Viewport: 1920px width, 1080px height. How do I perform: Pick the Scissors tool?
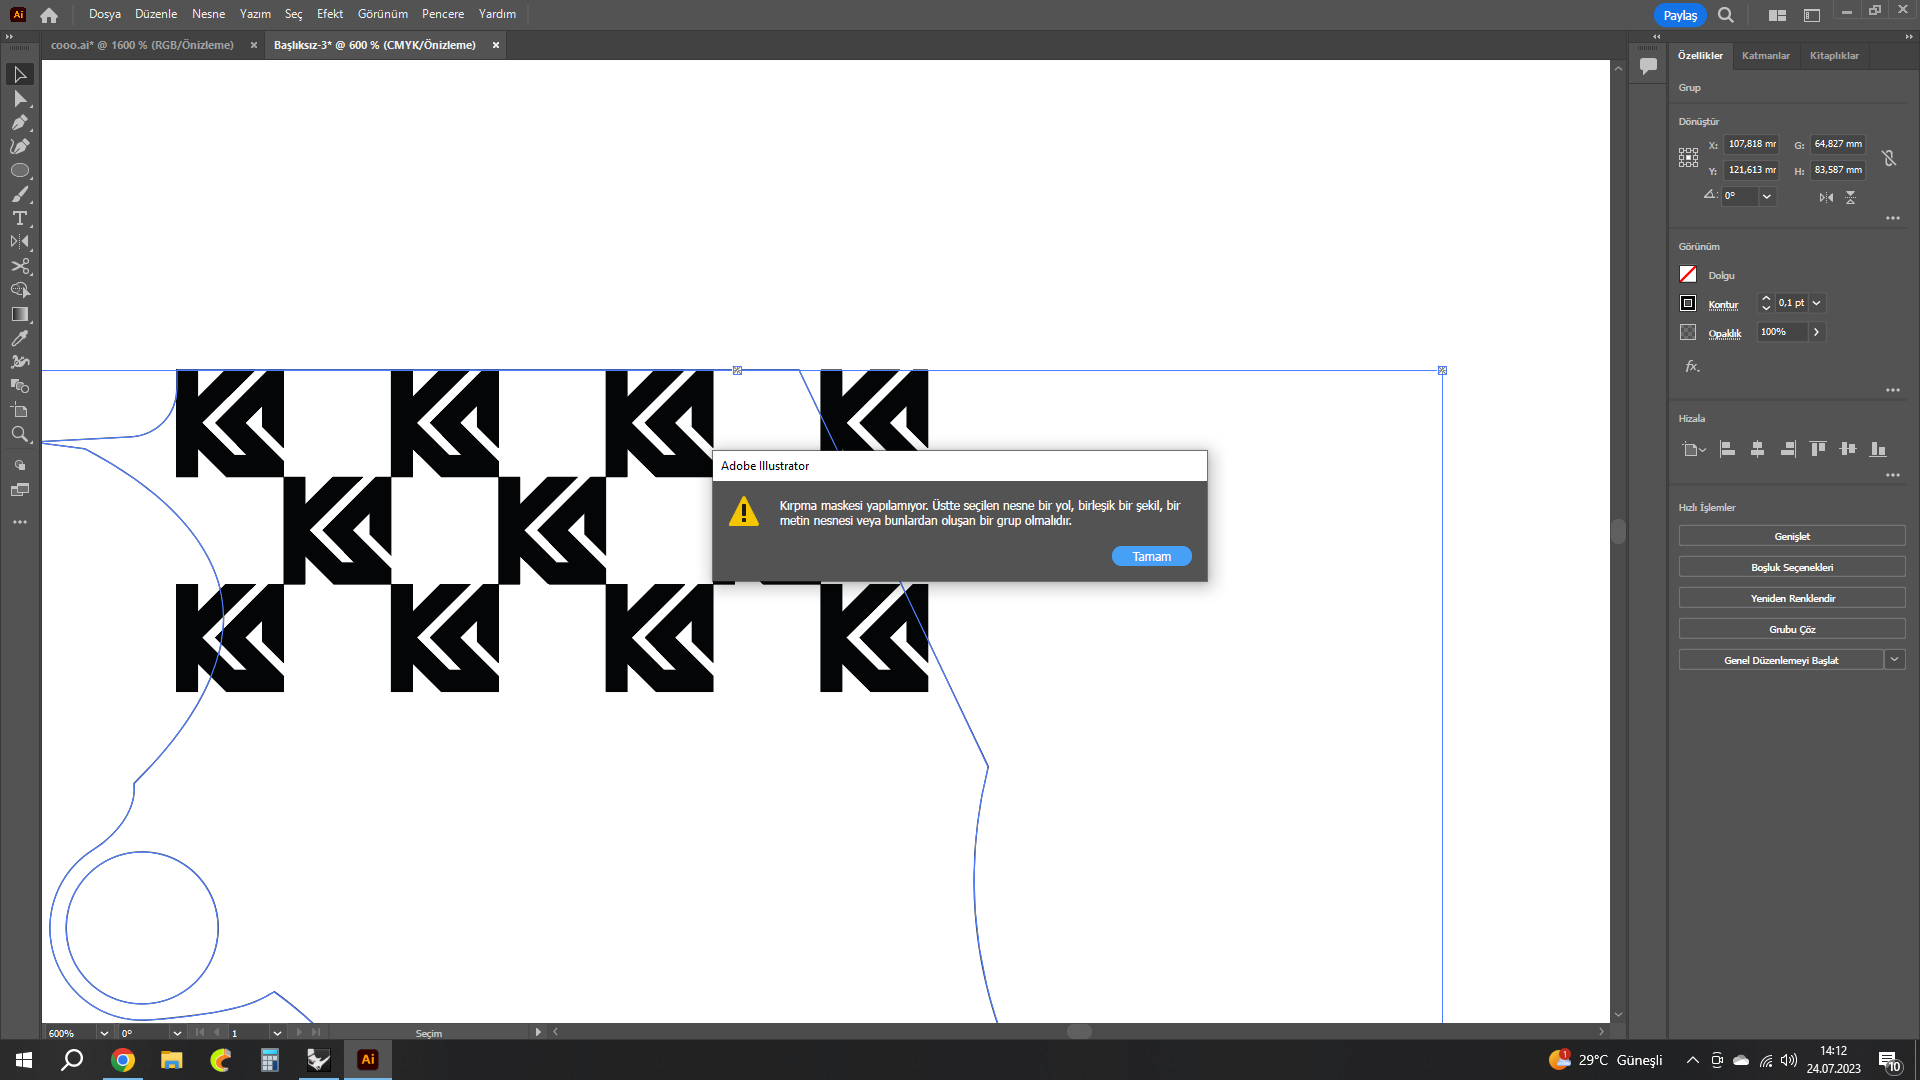coord(20,267)
